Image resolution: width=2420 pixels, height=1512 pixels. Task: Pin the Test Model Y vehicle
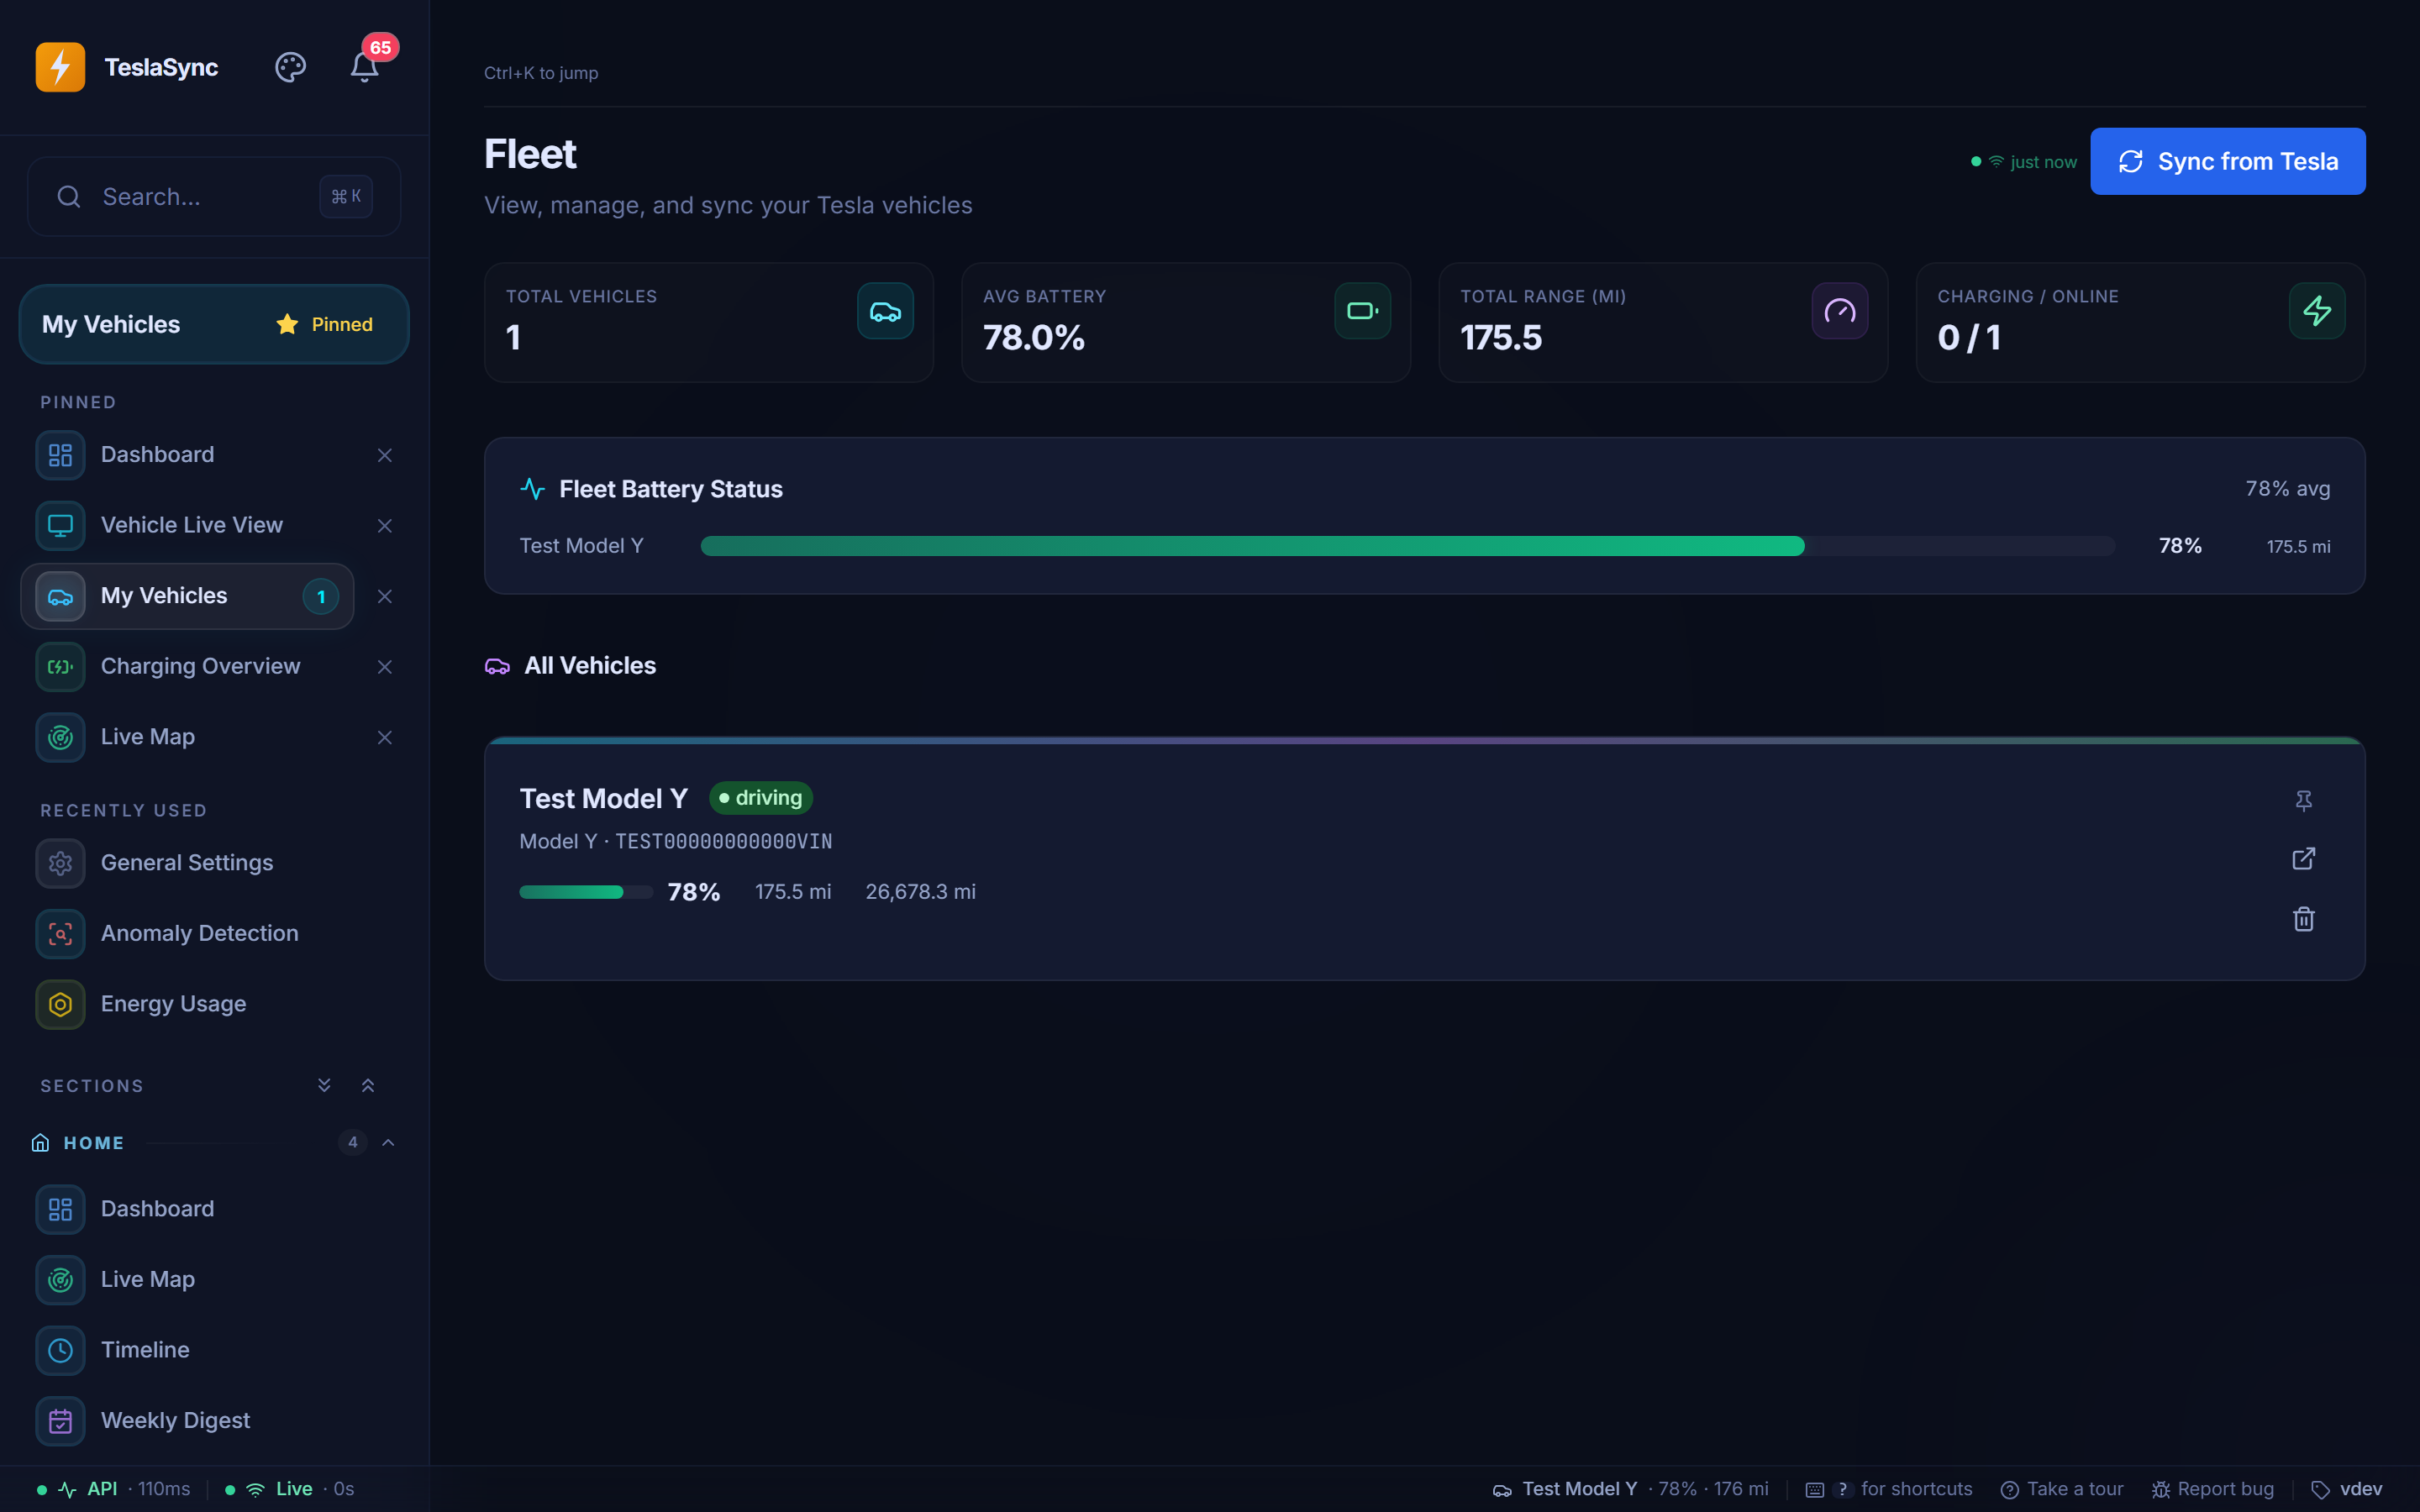tap(2303, 800)
